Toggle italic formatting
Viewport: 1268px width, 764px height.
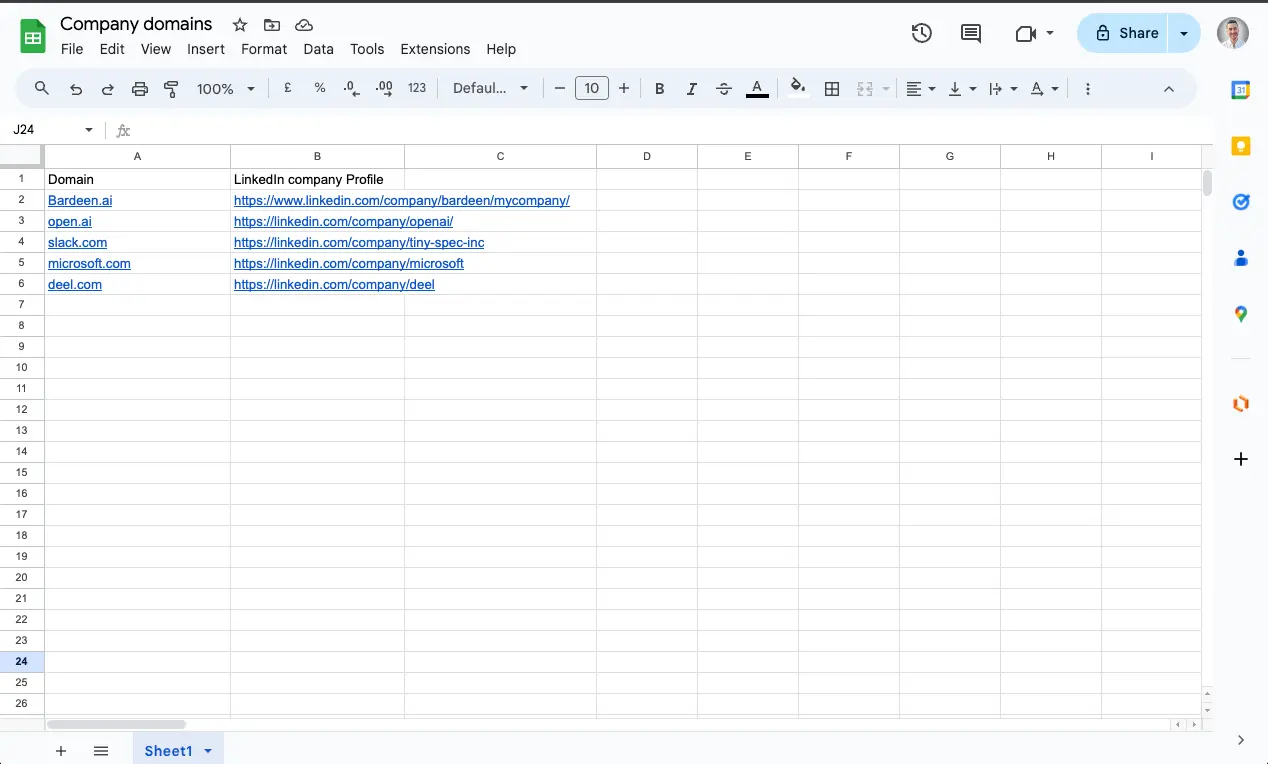691,89
